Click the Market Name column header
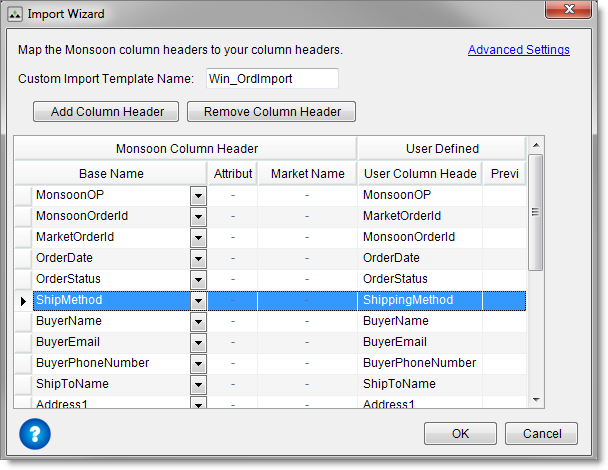The width and height of the screenshot is (608, 470). (307, 174)
